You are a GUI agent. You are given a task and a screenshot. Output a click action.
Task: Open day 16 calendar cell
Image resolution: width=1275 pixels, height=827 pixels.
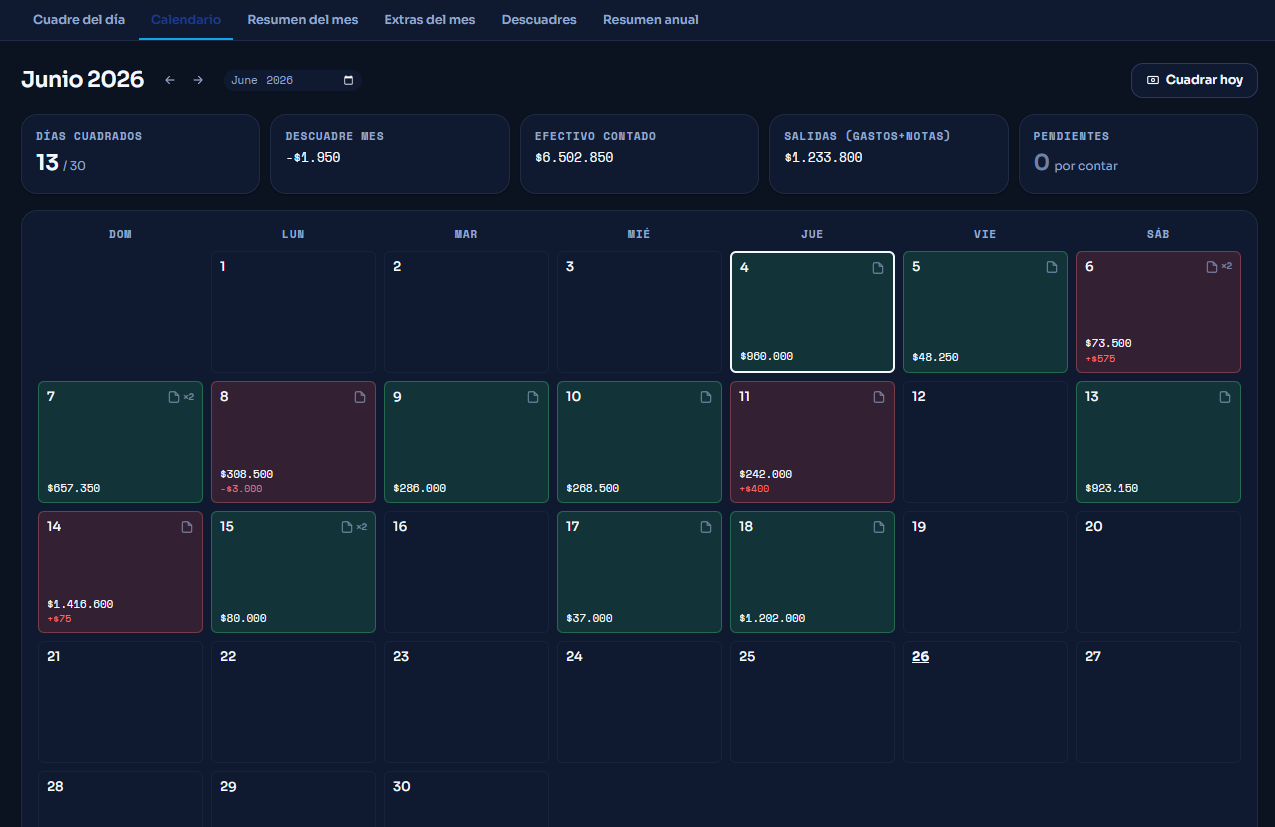tap(466, 572)
